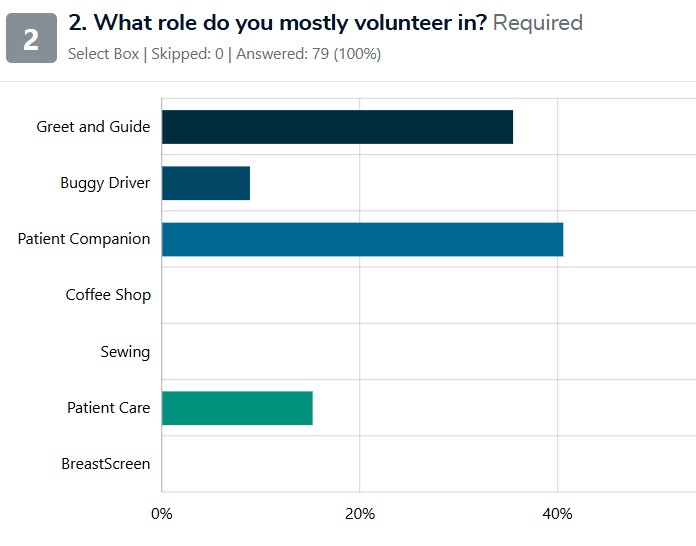Viewport: 696px width, 546px height.
Task: Click the Buggy Driver category label
Action: [105, 183]
